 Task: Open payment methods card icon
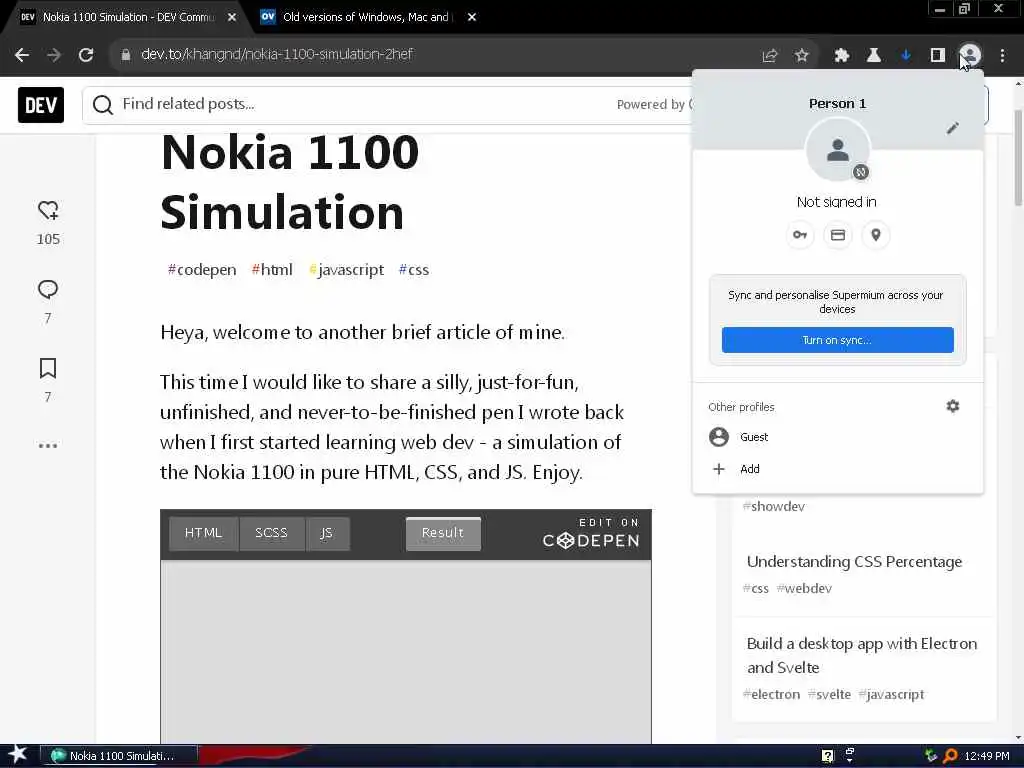[x=838, y=235]
